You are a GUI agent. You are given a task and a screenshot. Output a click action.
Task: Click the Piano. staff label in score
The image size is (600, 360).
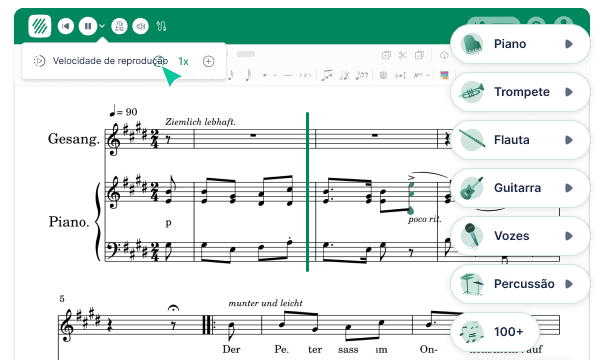(69, 222)
